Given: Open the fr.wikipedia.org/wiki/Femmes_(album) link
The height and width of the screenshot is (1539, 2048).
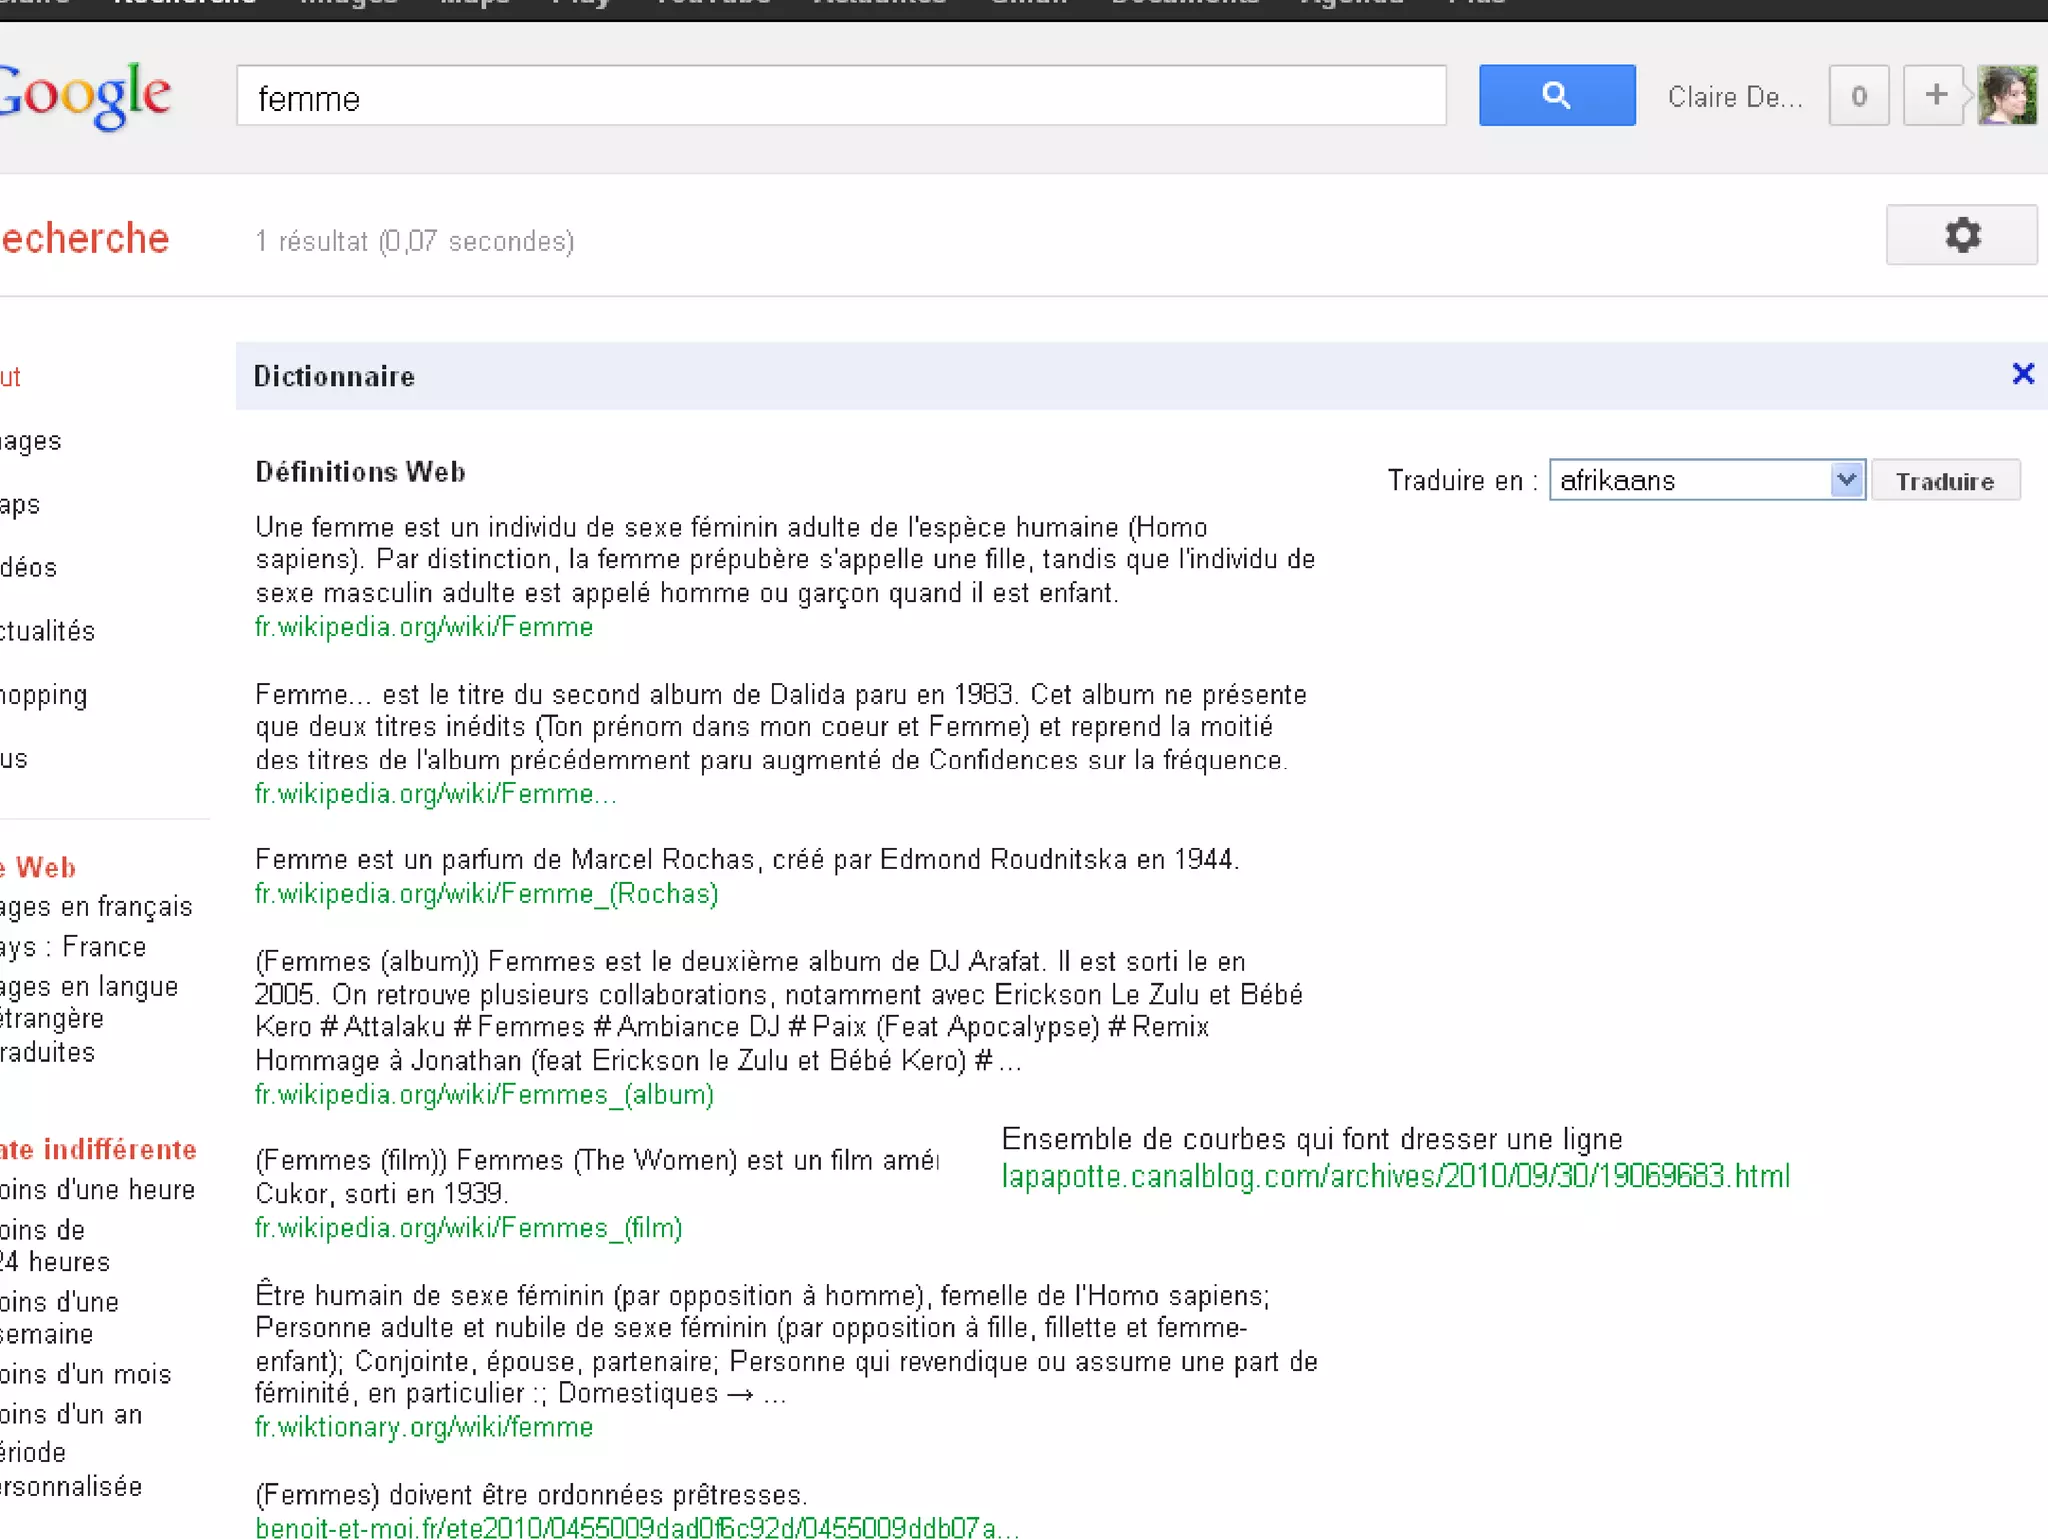Looking at the screenshot, I should point(484,1094).
